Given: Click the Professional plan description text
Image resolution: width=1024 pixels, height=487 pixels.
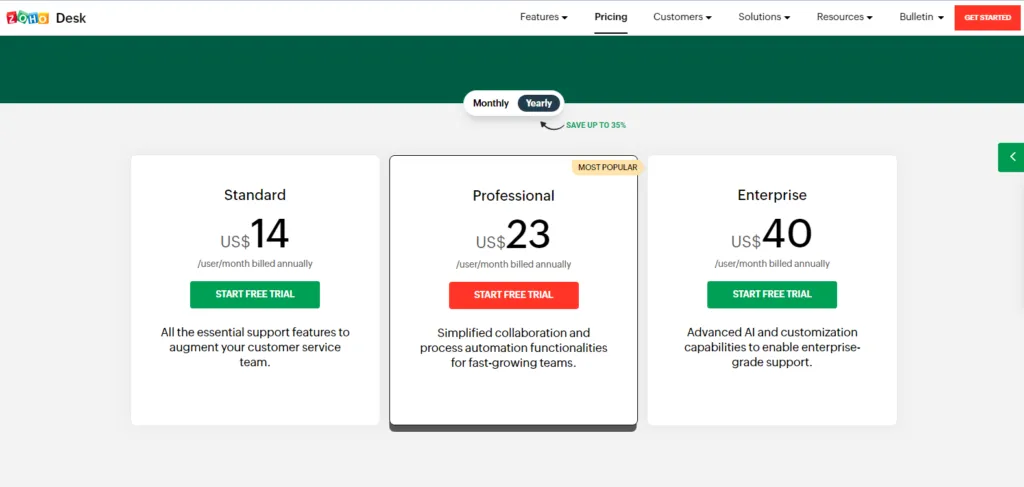Looking at the screenshot, I should pos(513,348).
